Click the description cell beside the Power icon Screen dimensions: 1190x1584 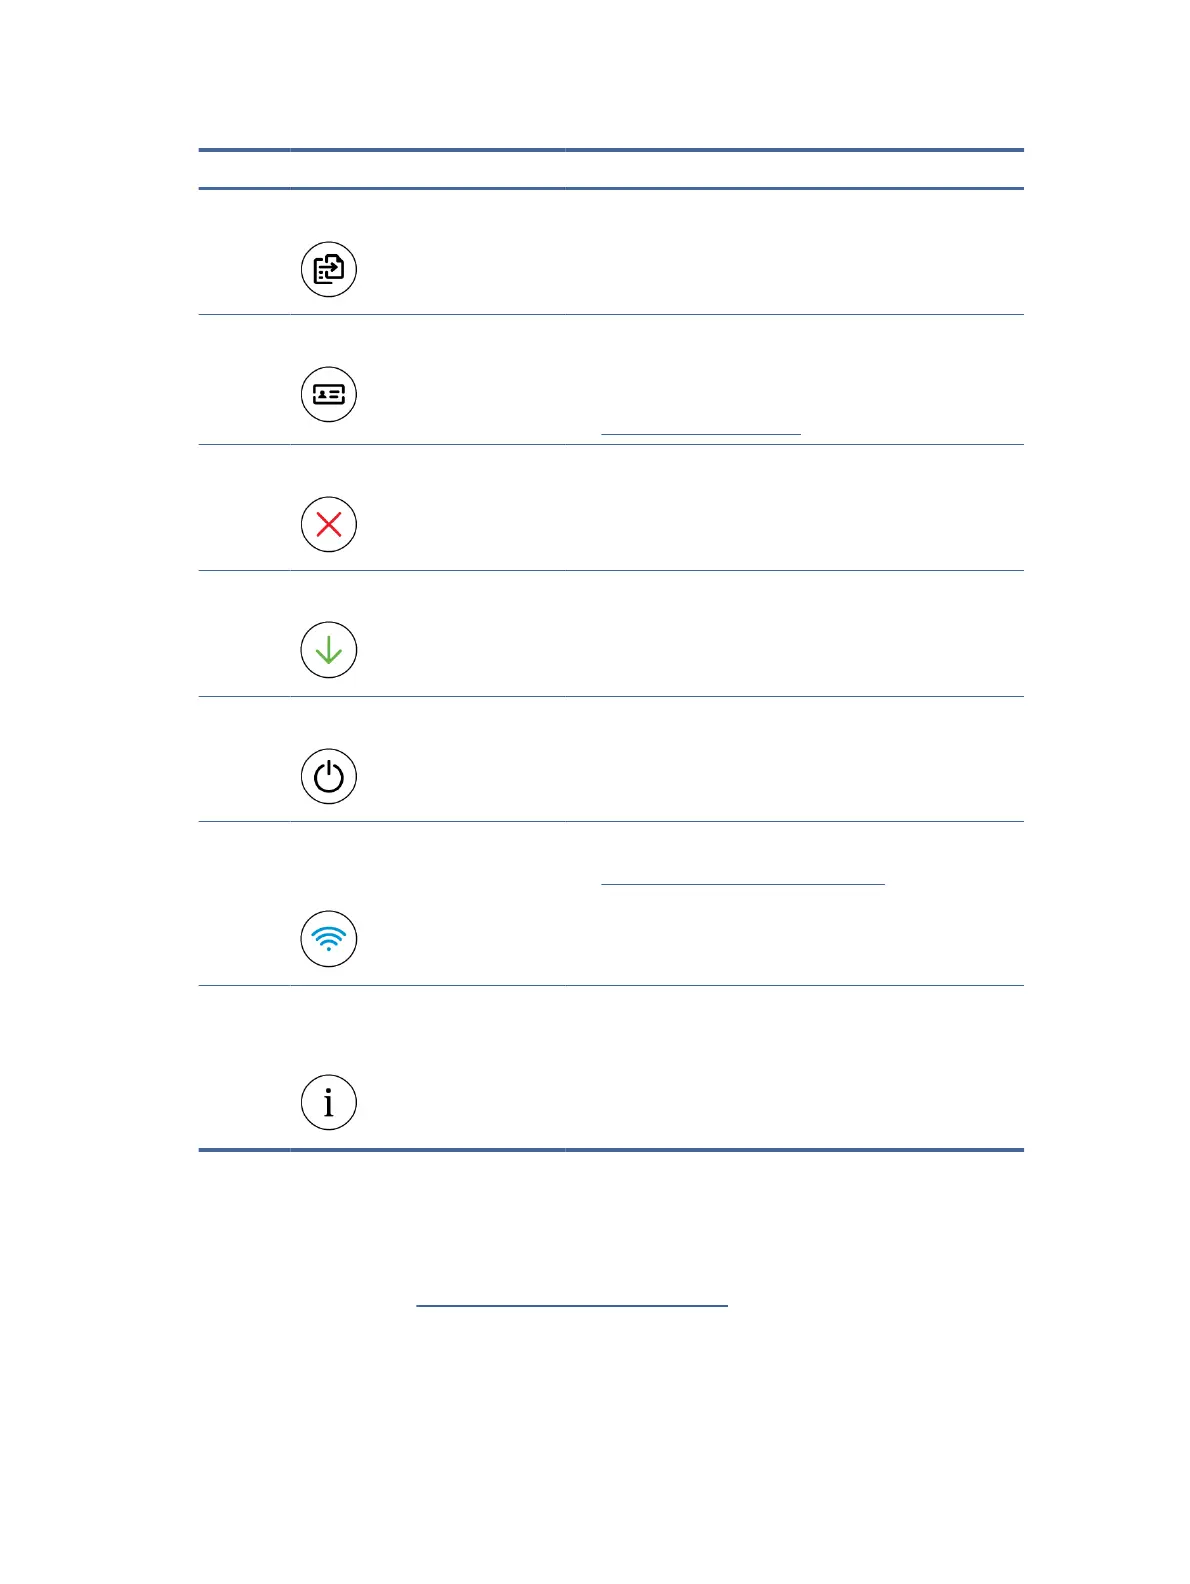click(793, 760)
